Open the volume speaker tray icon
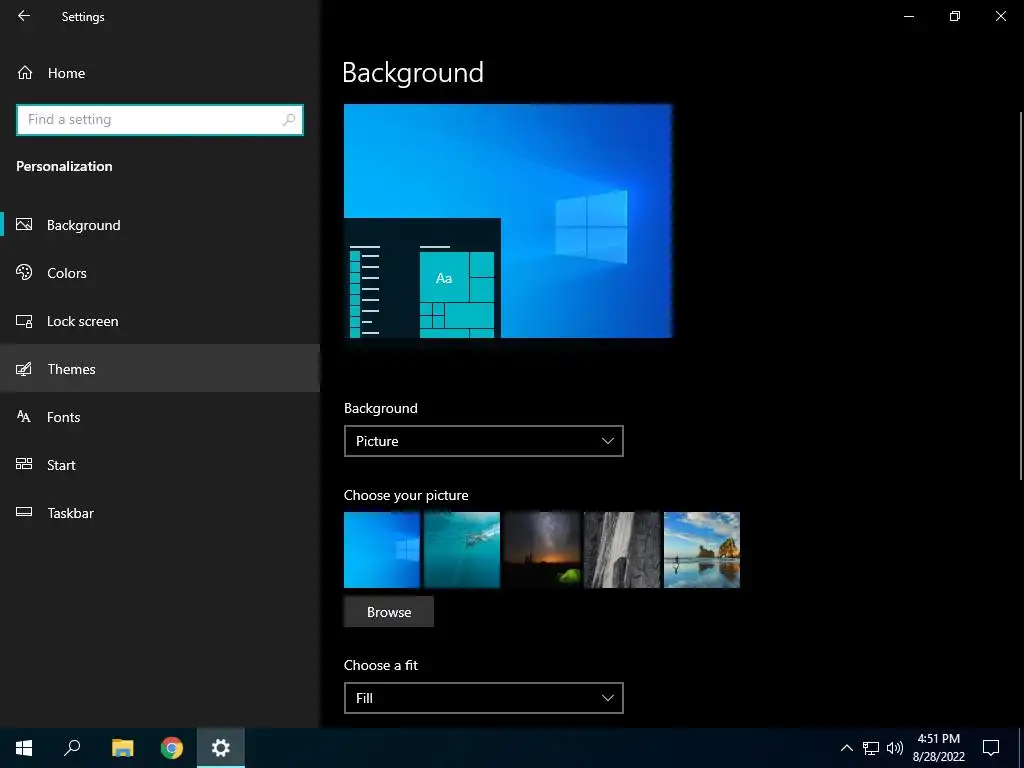Image resolution: width=1024 pixels, height=768 pixels. click(x=895, y=748)
